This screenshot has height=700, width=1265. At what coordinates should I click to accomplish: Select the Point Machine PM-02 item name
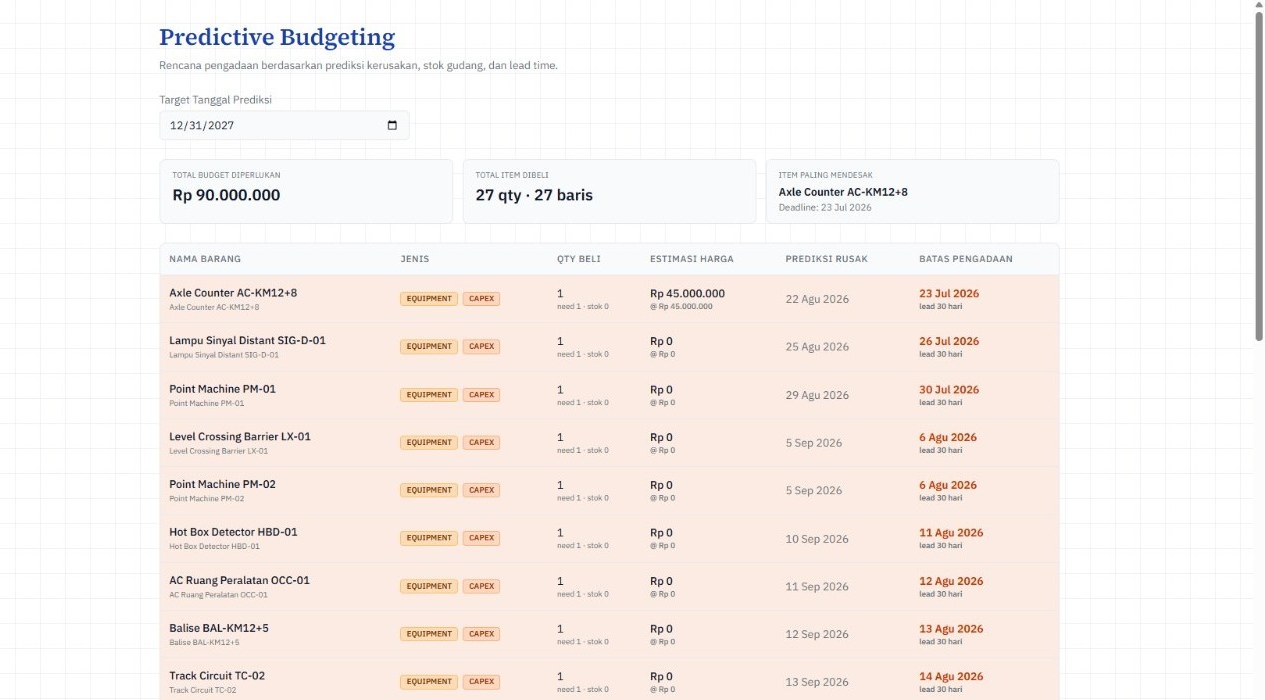click(222, 484)
